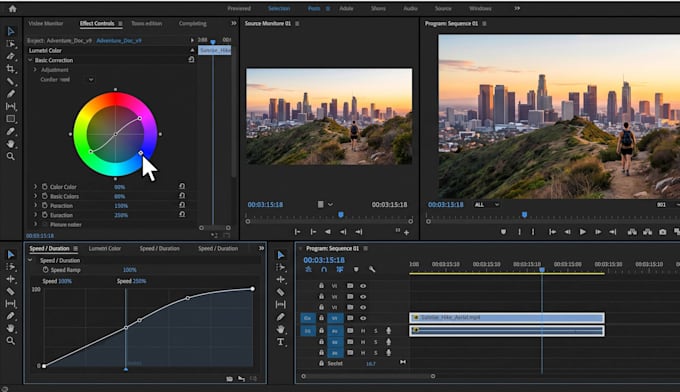Switch to the Completing tab
Viewport: 680px width, 392px height.
coord(193,23)
